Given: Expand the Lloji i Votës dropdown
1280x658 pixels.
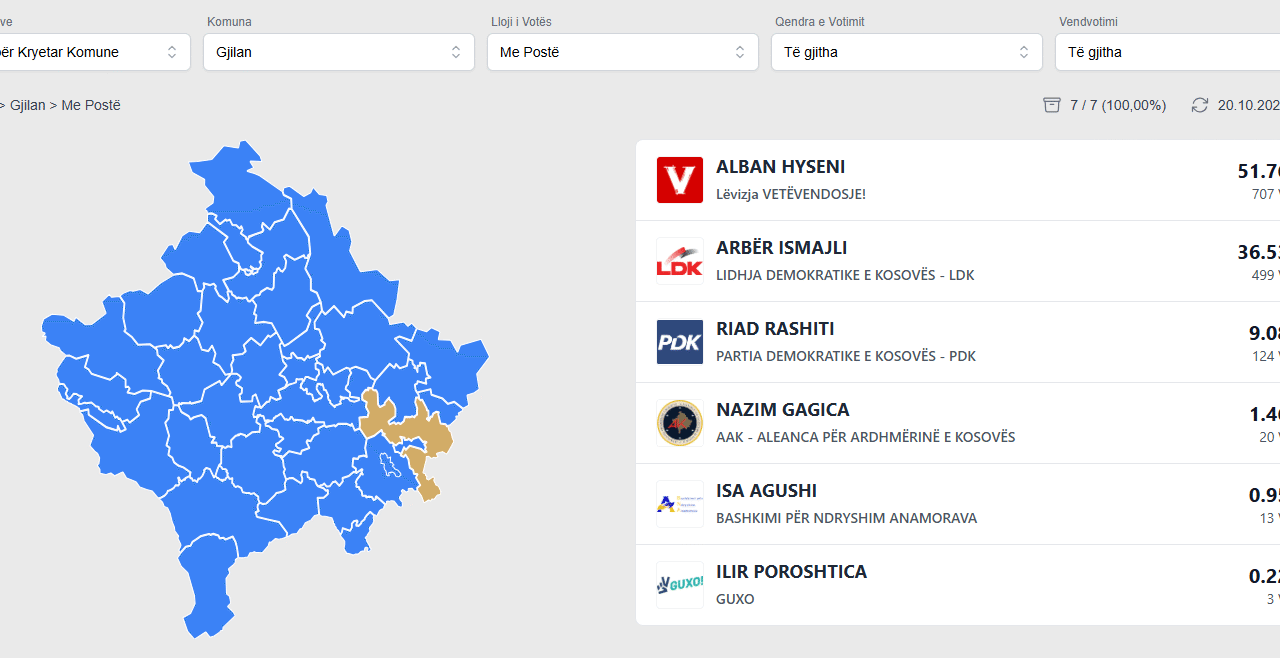Looking at the screenshot, I should point(622,52).
